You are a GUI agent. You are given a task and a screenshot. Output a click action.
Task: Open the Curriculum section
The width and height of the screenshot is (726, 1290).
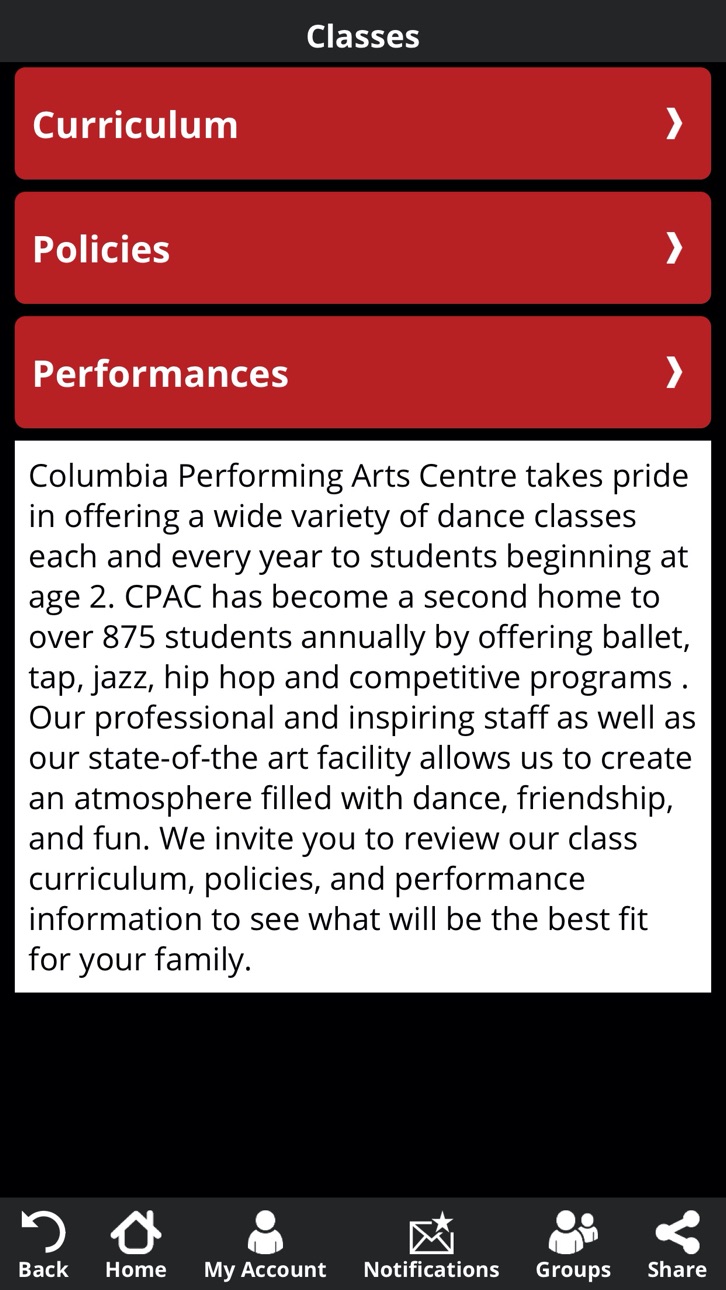(x=363, y=123)
